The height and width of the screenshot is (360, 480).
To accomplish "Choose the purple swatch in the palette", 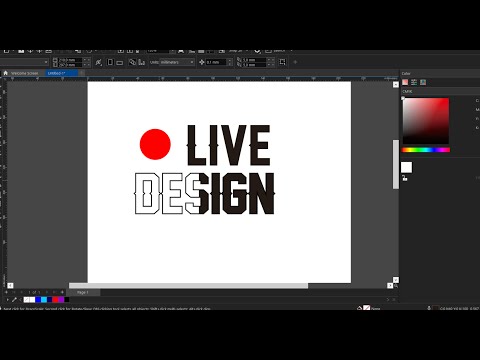I will [61, 300].
